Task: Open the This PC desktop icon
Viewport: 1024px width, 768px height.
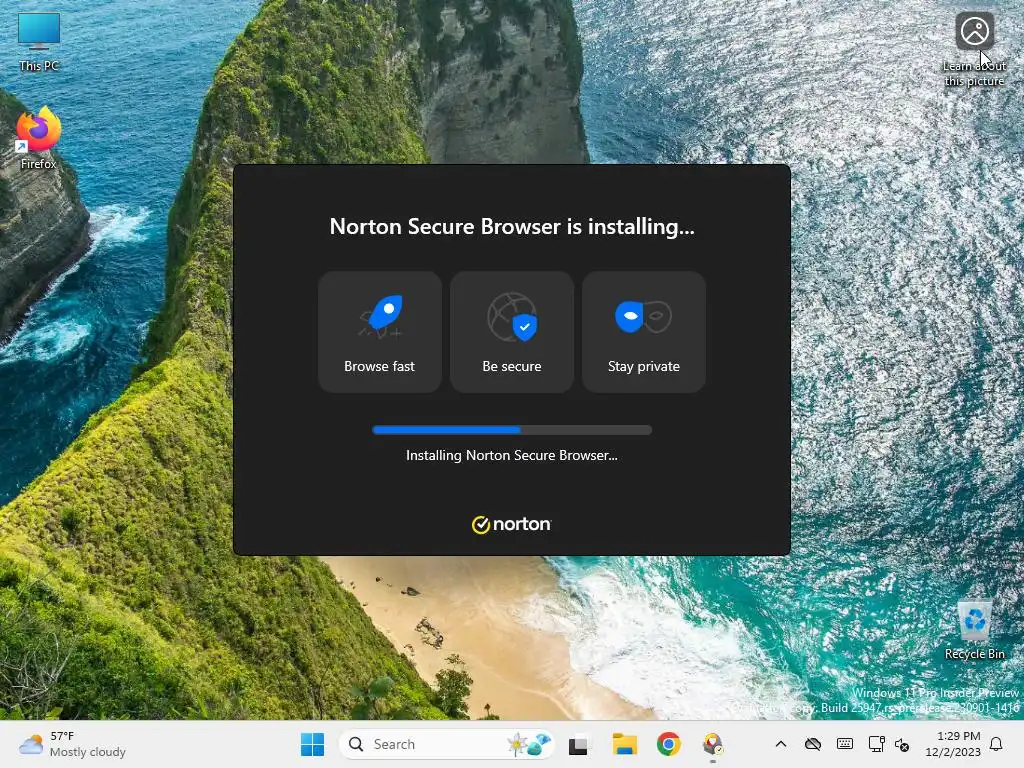Action: tap(39, 42)
